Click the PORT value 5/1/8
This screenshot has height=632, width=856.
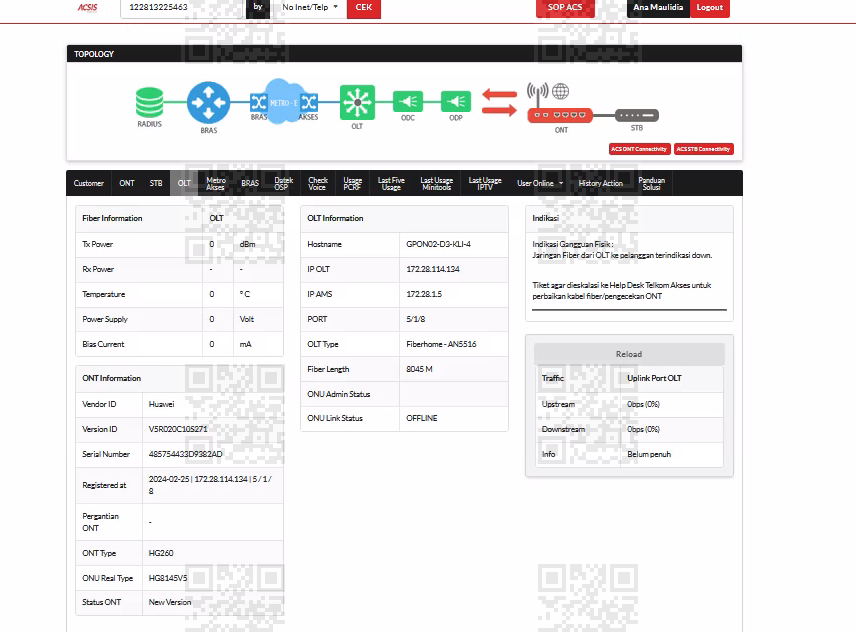(x=416, y=319)
